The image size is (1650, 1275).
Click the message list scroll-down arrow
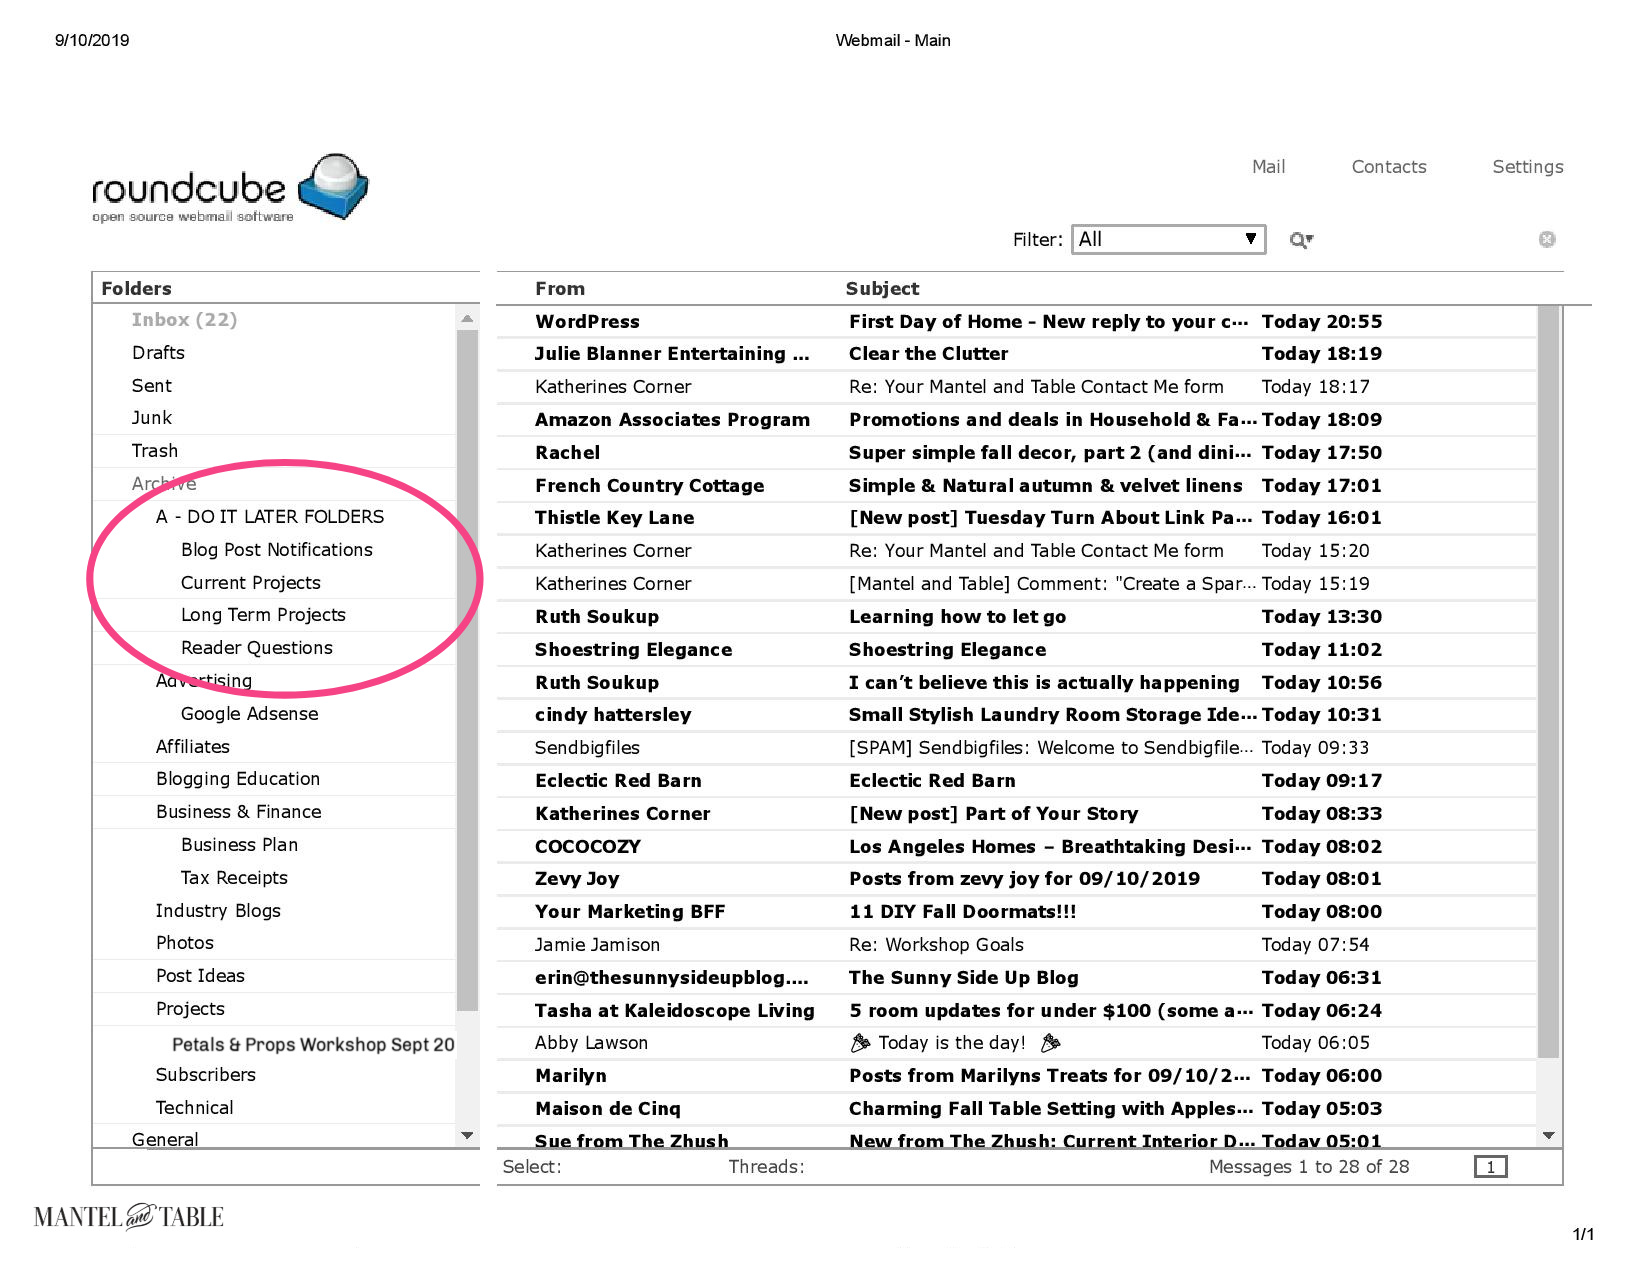pos(1549,1135)
